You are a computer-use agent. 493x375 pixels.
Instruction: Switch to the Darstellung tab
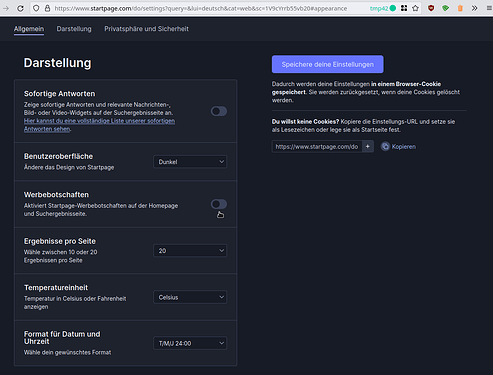point(74,29)
